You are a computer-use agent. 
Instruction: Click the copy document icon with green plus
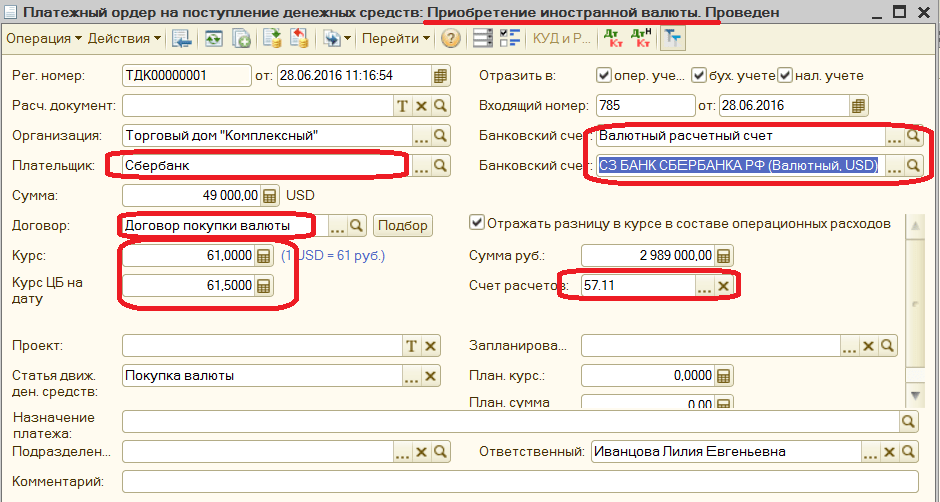tap(241, 39)
